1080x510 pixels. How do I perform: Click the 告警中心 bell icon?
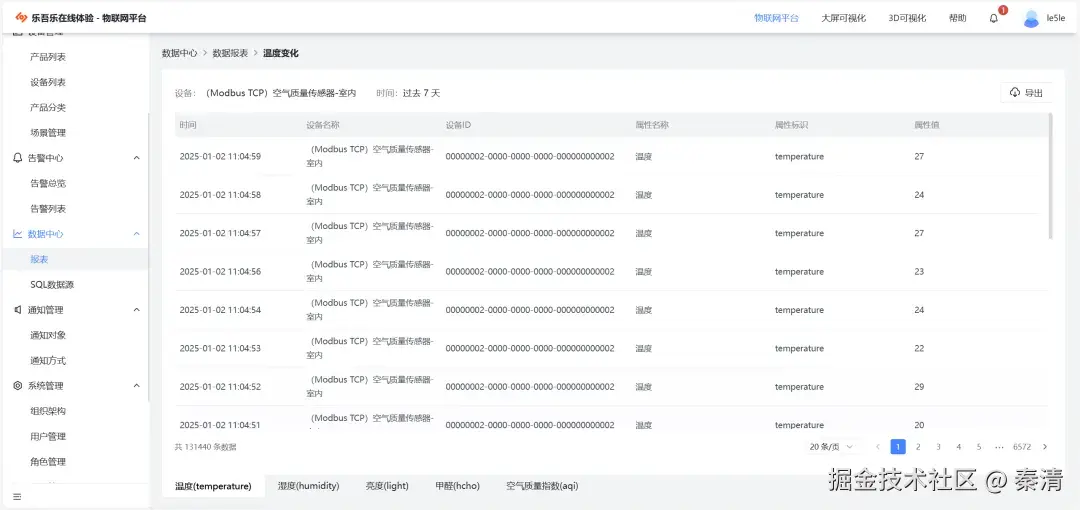[x=18, y=158]
